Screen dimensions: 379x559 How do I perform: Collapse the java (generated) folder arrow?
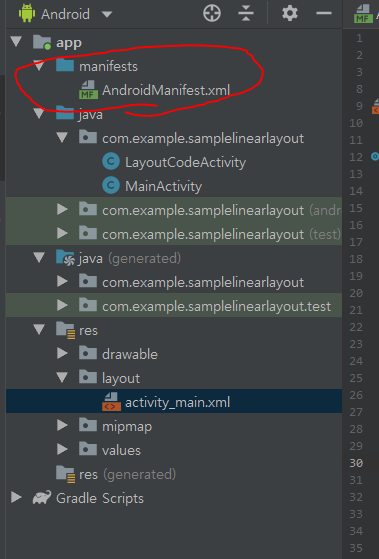[39, 257]
